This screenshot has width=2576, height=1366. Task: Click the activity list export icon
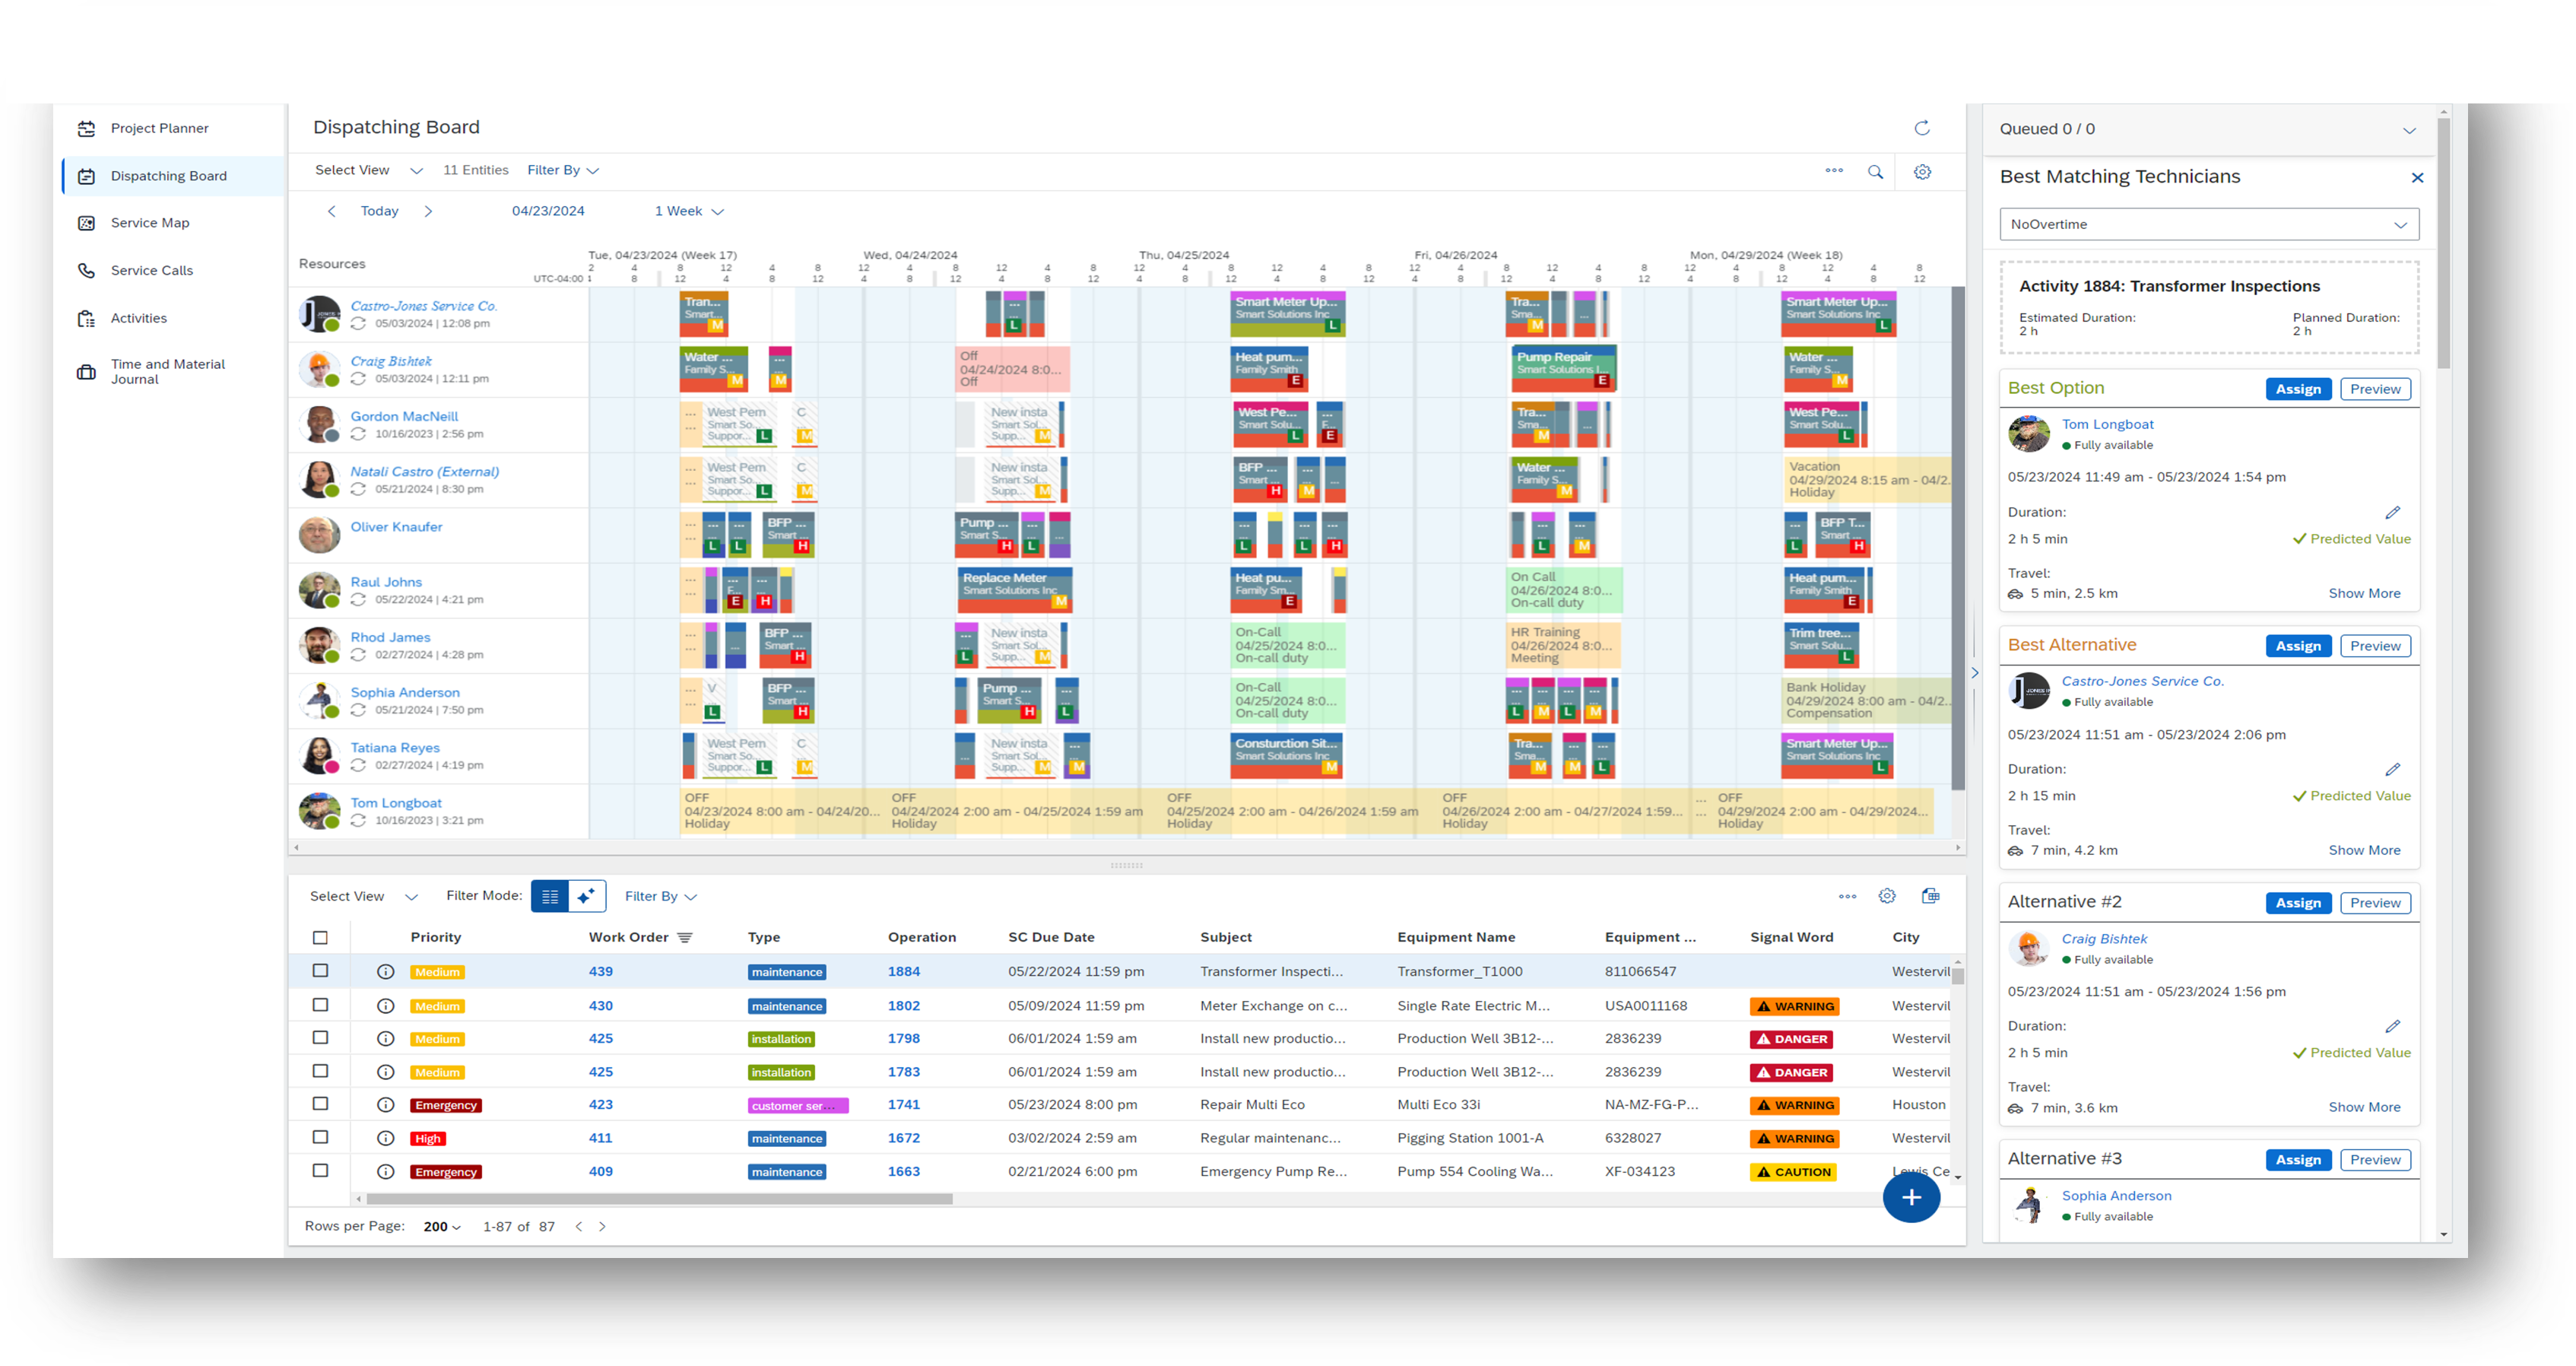[1930, 896]
